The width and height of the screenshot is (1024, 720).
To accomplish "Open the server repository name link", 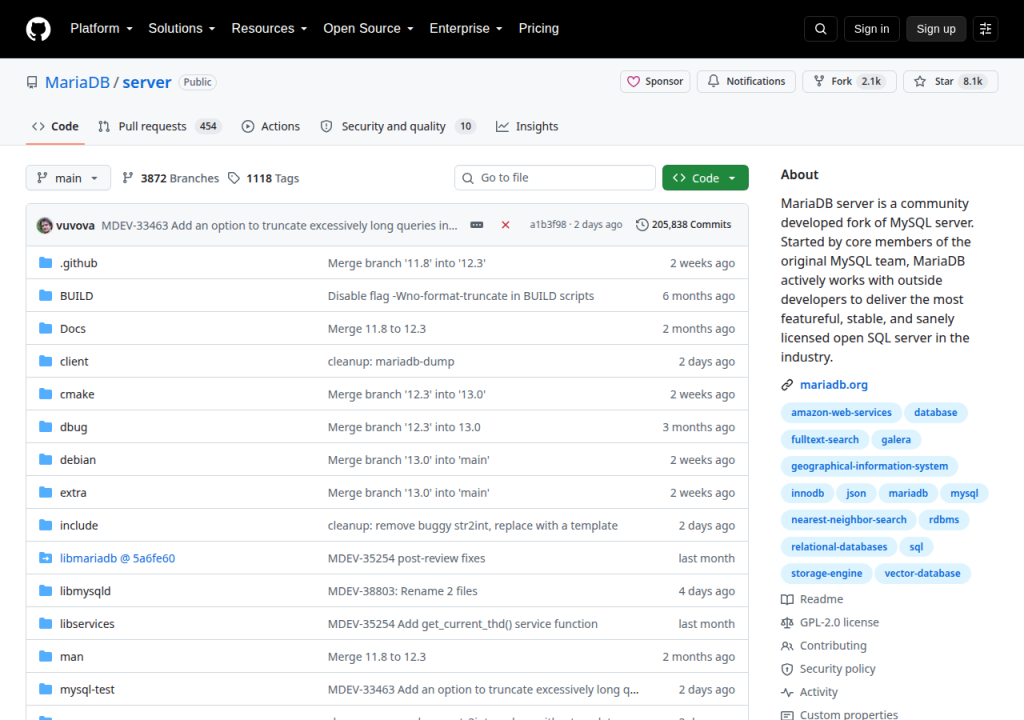I will (147, 82).
